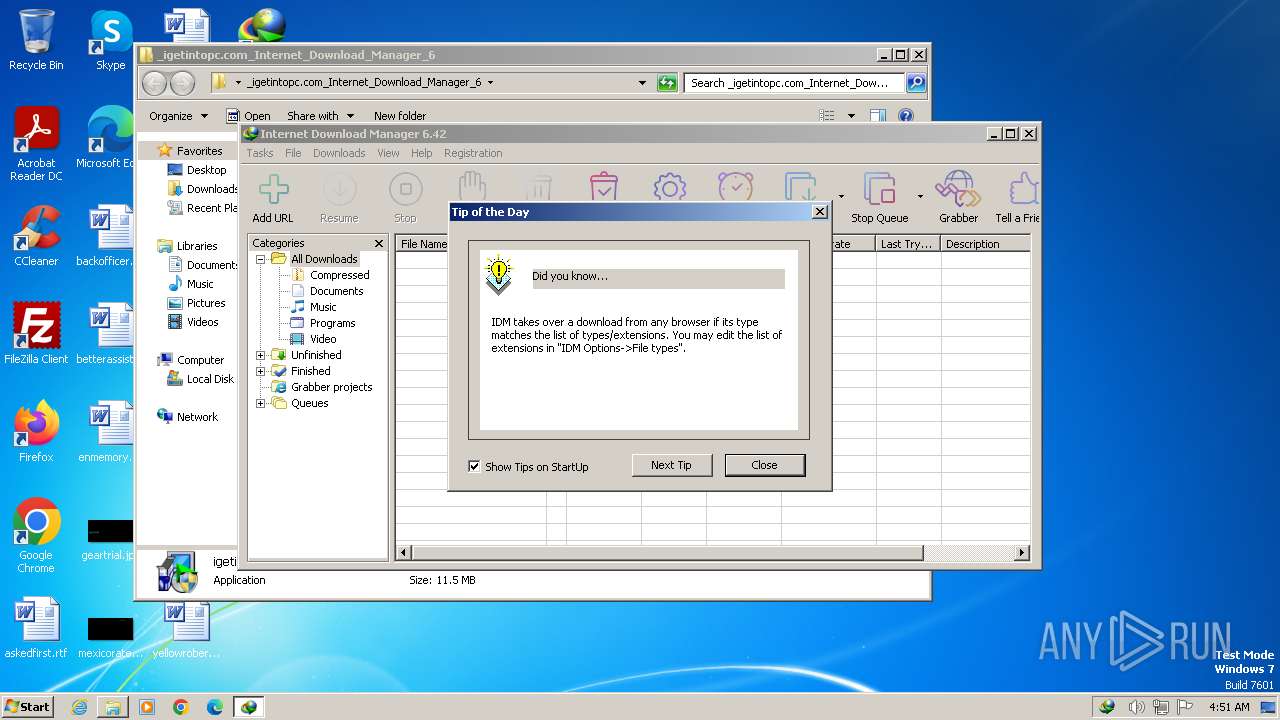Open FileZilla Client desktop icon
This screenshot has height=720, width=1280.
36,334
